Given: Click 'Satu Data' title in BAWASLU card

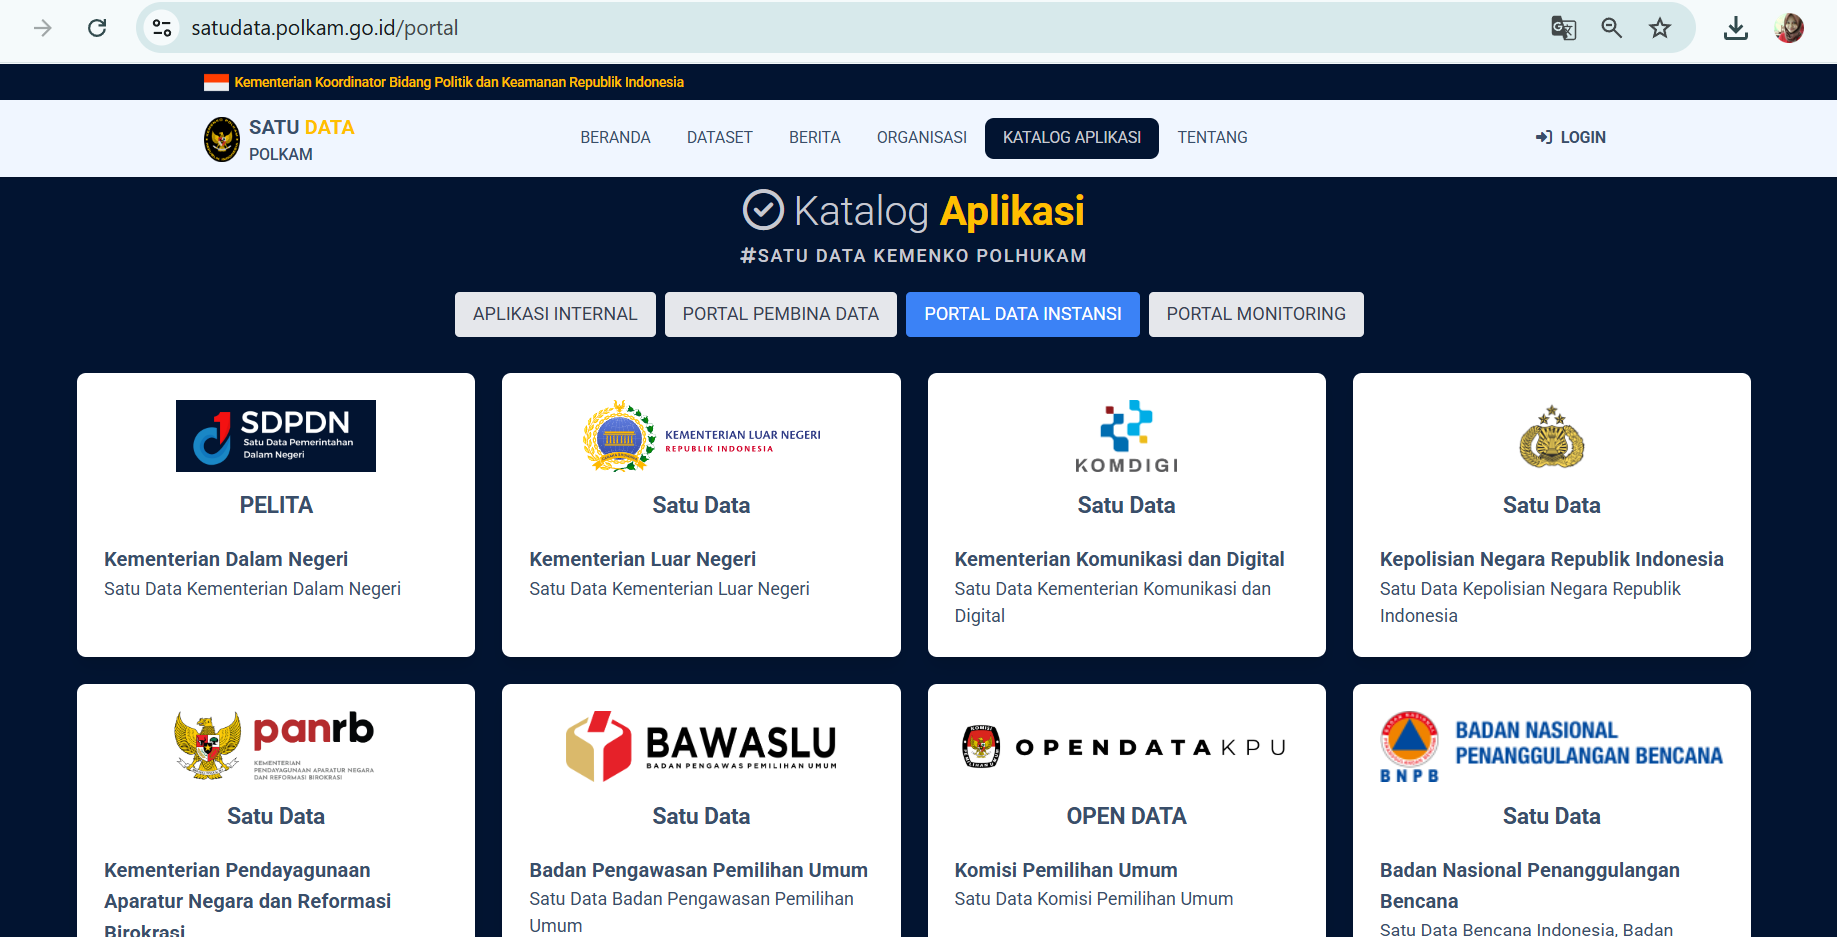Looking at the screenshot, I should (x=701, y=816).
